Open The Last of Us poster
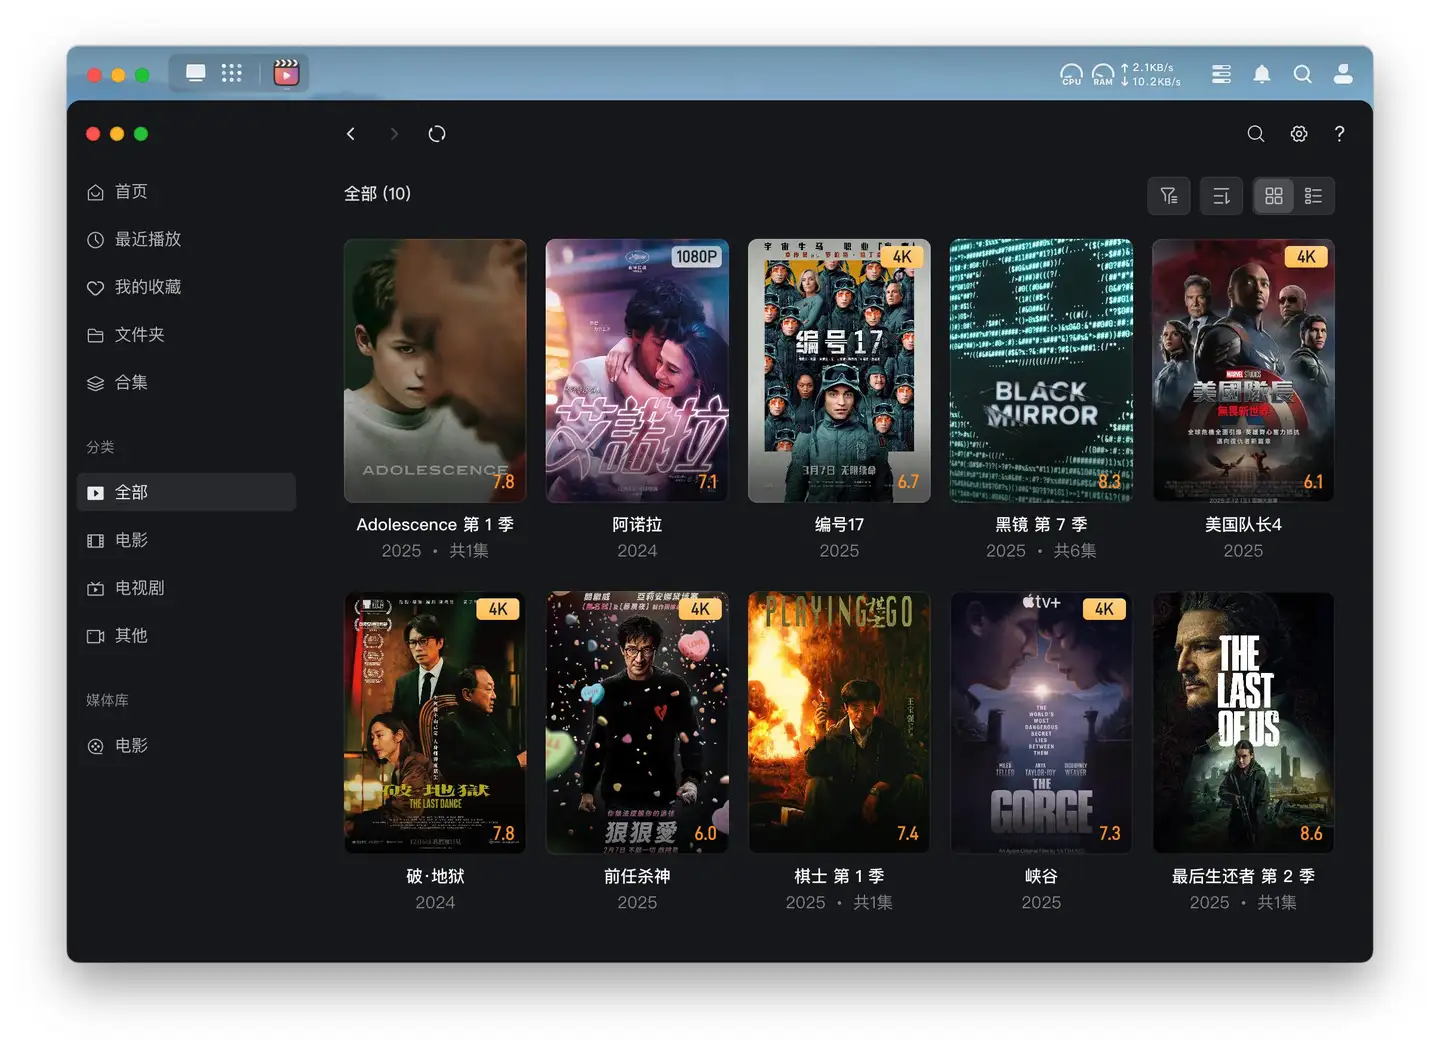1440x1051 pixels. [1243, 722]
